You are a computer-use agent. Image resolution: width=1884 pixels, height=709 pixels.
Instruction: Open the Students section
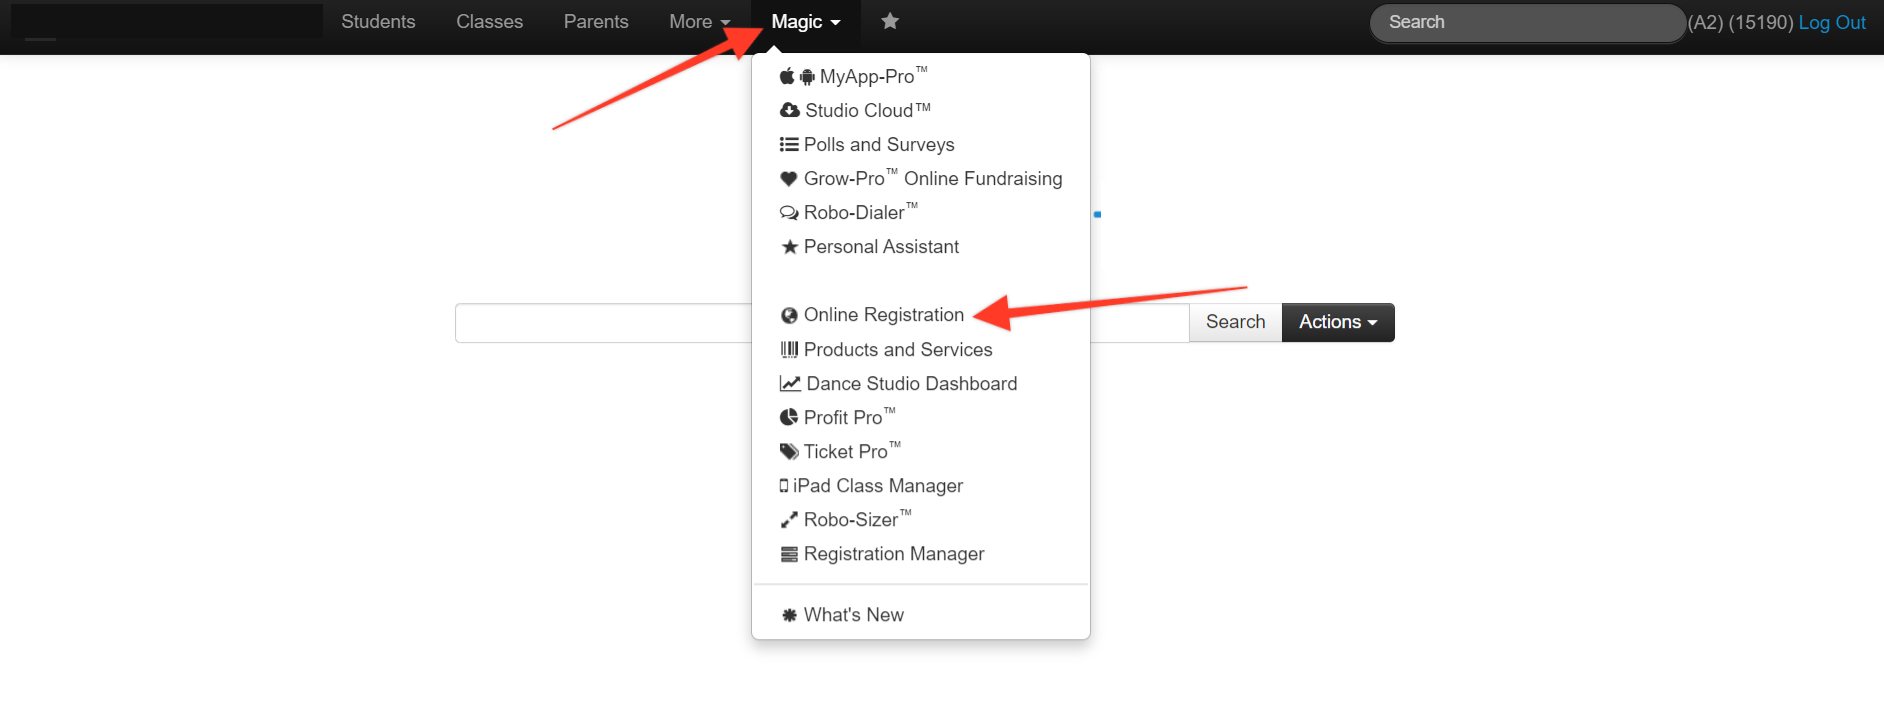coord(378,22)
